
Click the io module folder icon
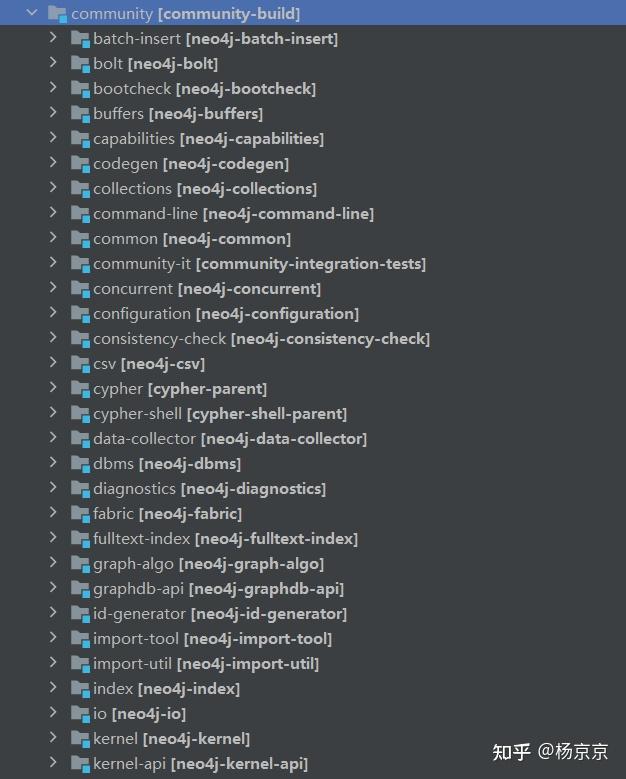point(80,713)
